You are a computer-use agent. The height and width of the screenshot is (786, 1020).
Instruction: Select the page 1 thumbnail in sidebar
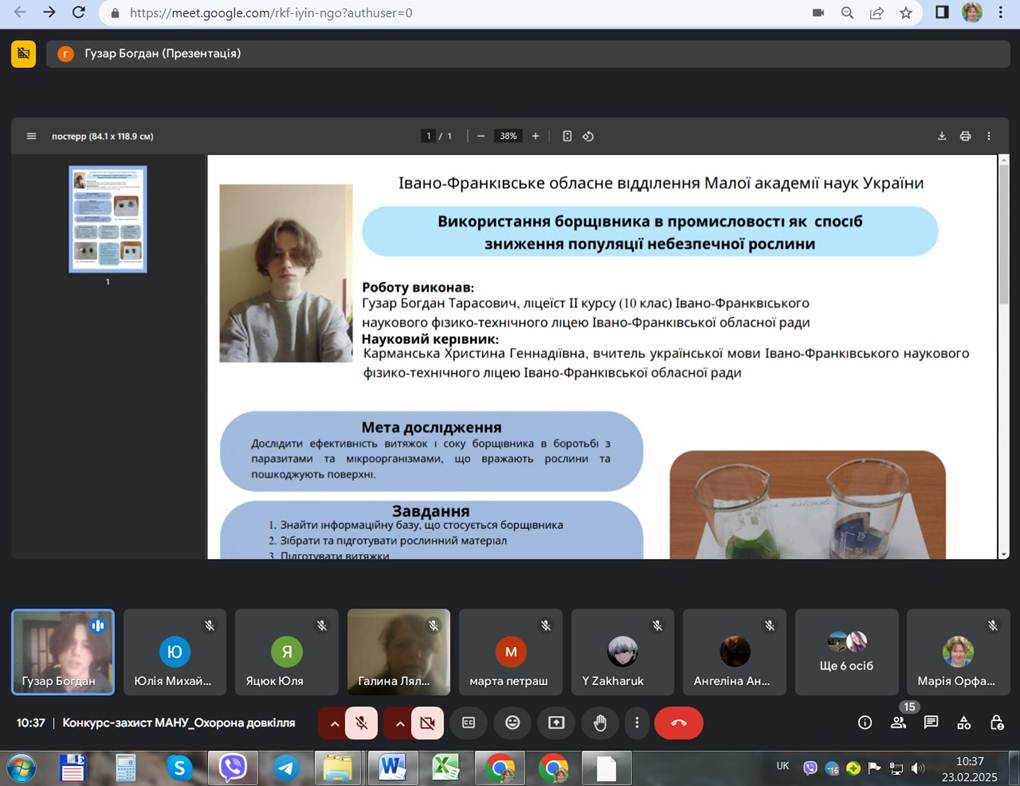point(107,219)
